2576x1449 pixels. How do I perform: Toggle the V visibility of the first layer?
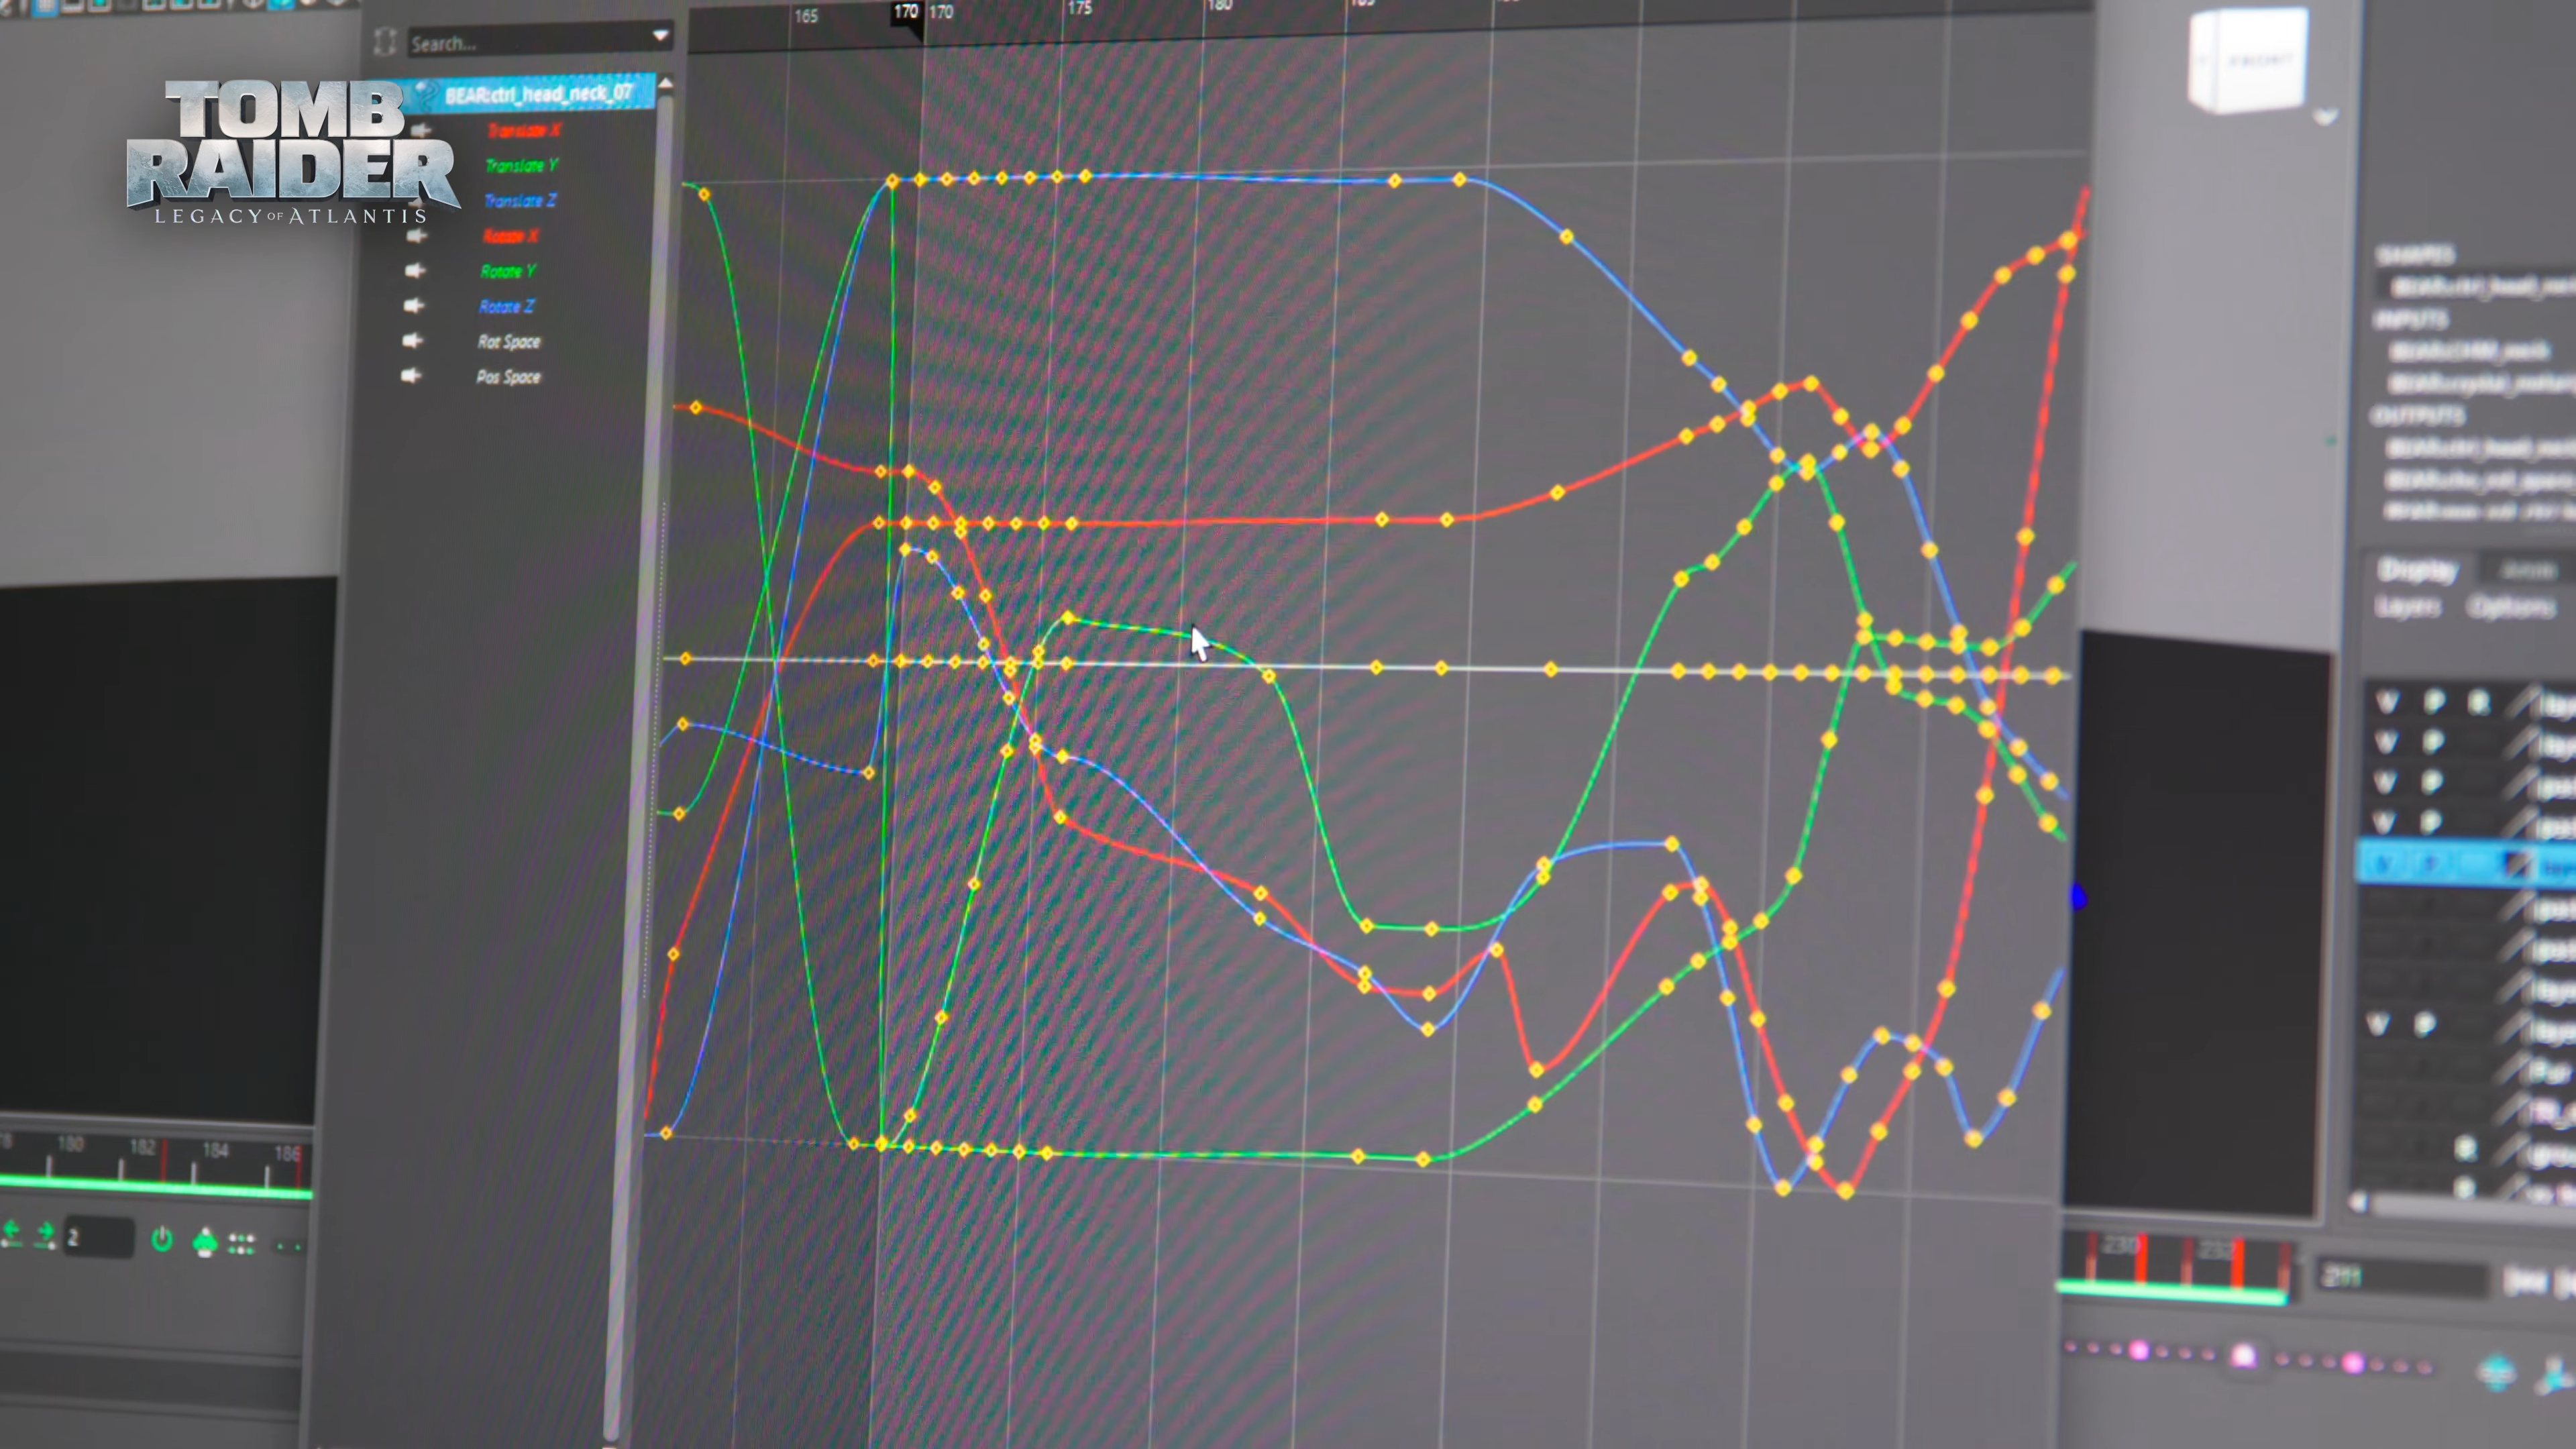point(2387,701)
